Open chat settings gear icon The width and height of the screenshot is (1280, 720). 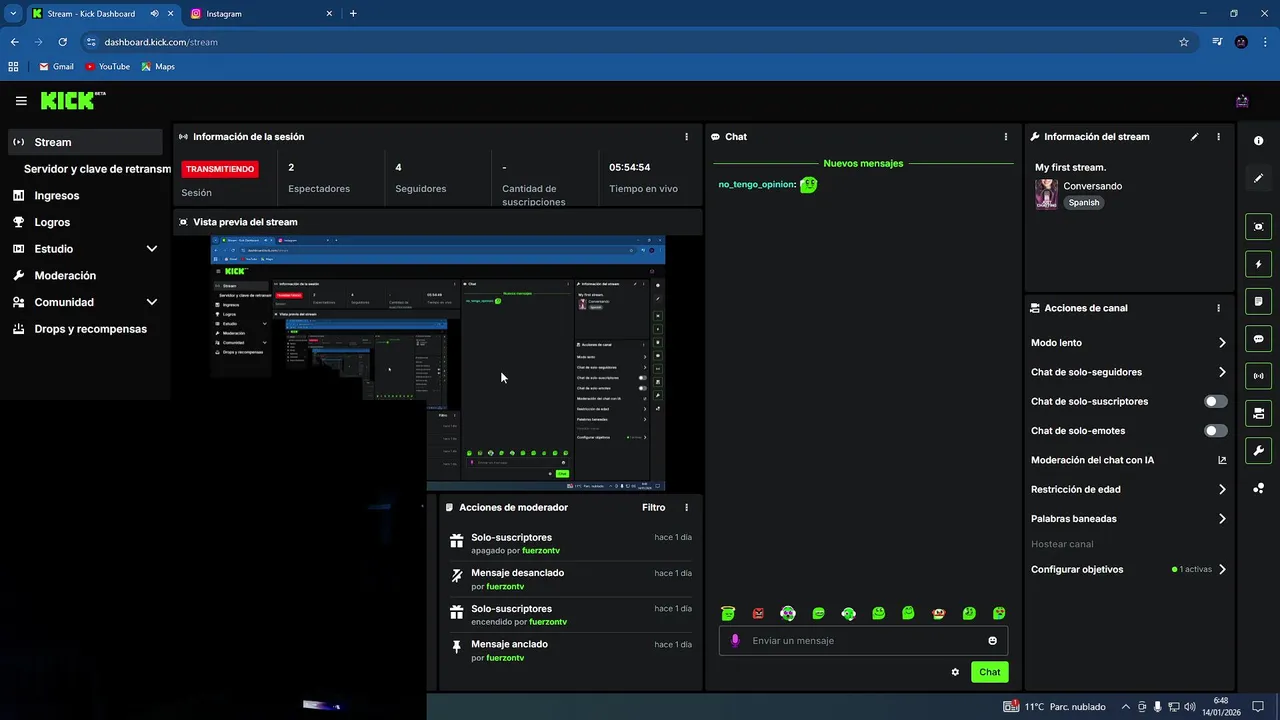pyautogui.click(x=955, y=672)
